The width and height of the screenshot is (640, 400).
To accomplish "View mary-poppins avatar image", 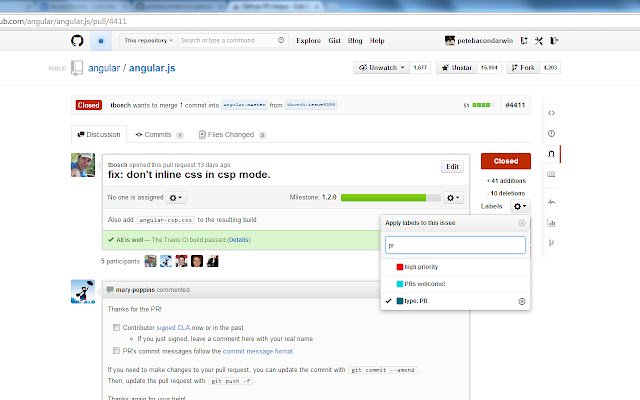I will pos(83,291).
